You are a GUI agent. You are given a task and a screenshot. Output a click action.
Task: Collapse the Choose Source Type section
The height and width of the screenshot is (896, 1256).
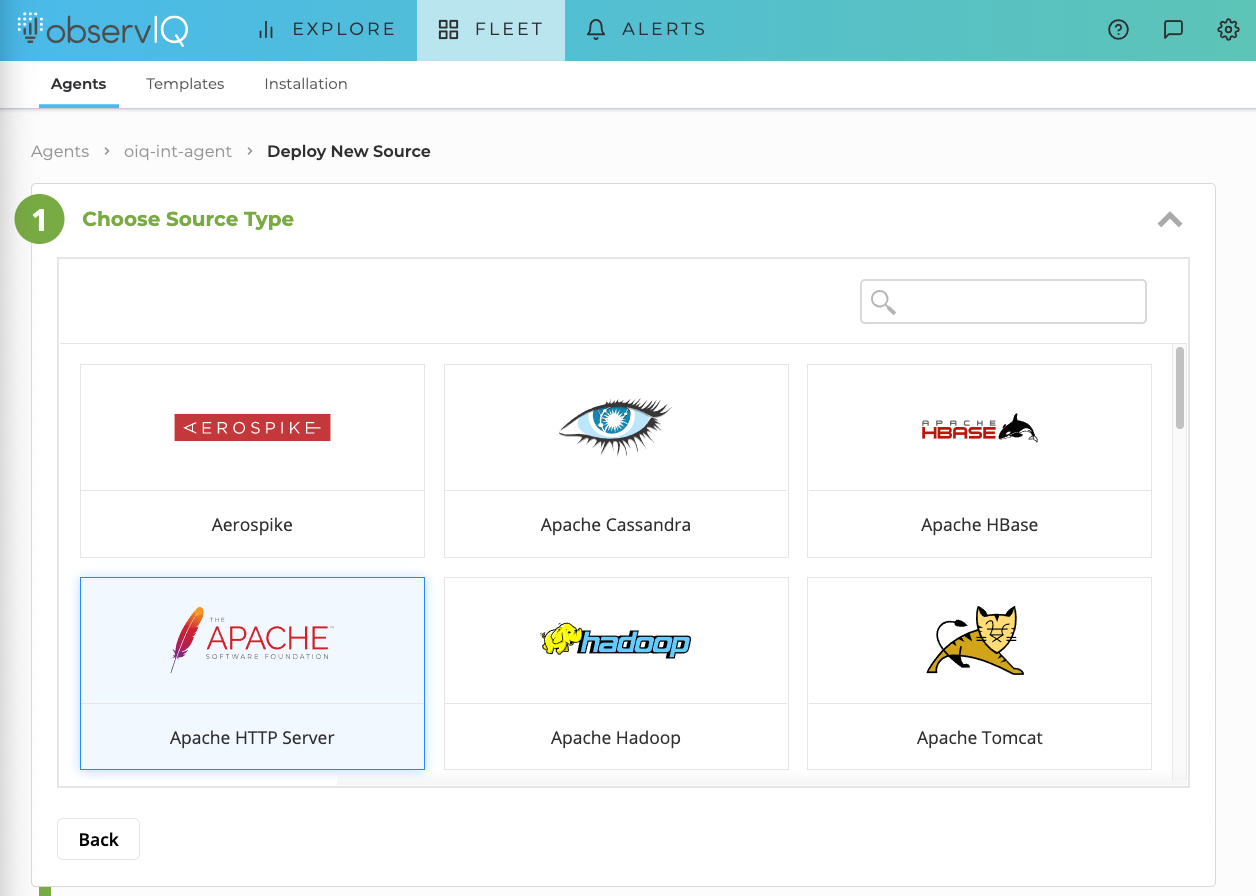click(1170, 220)
